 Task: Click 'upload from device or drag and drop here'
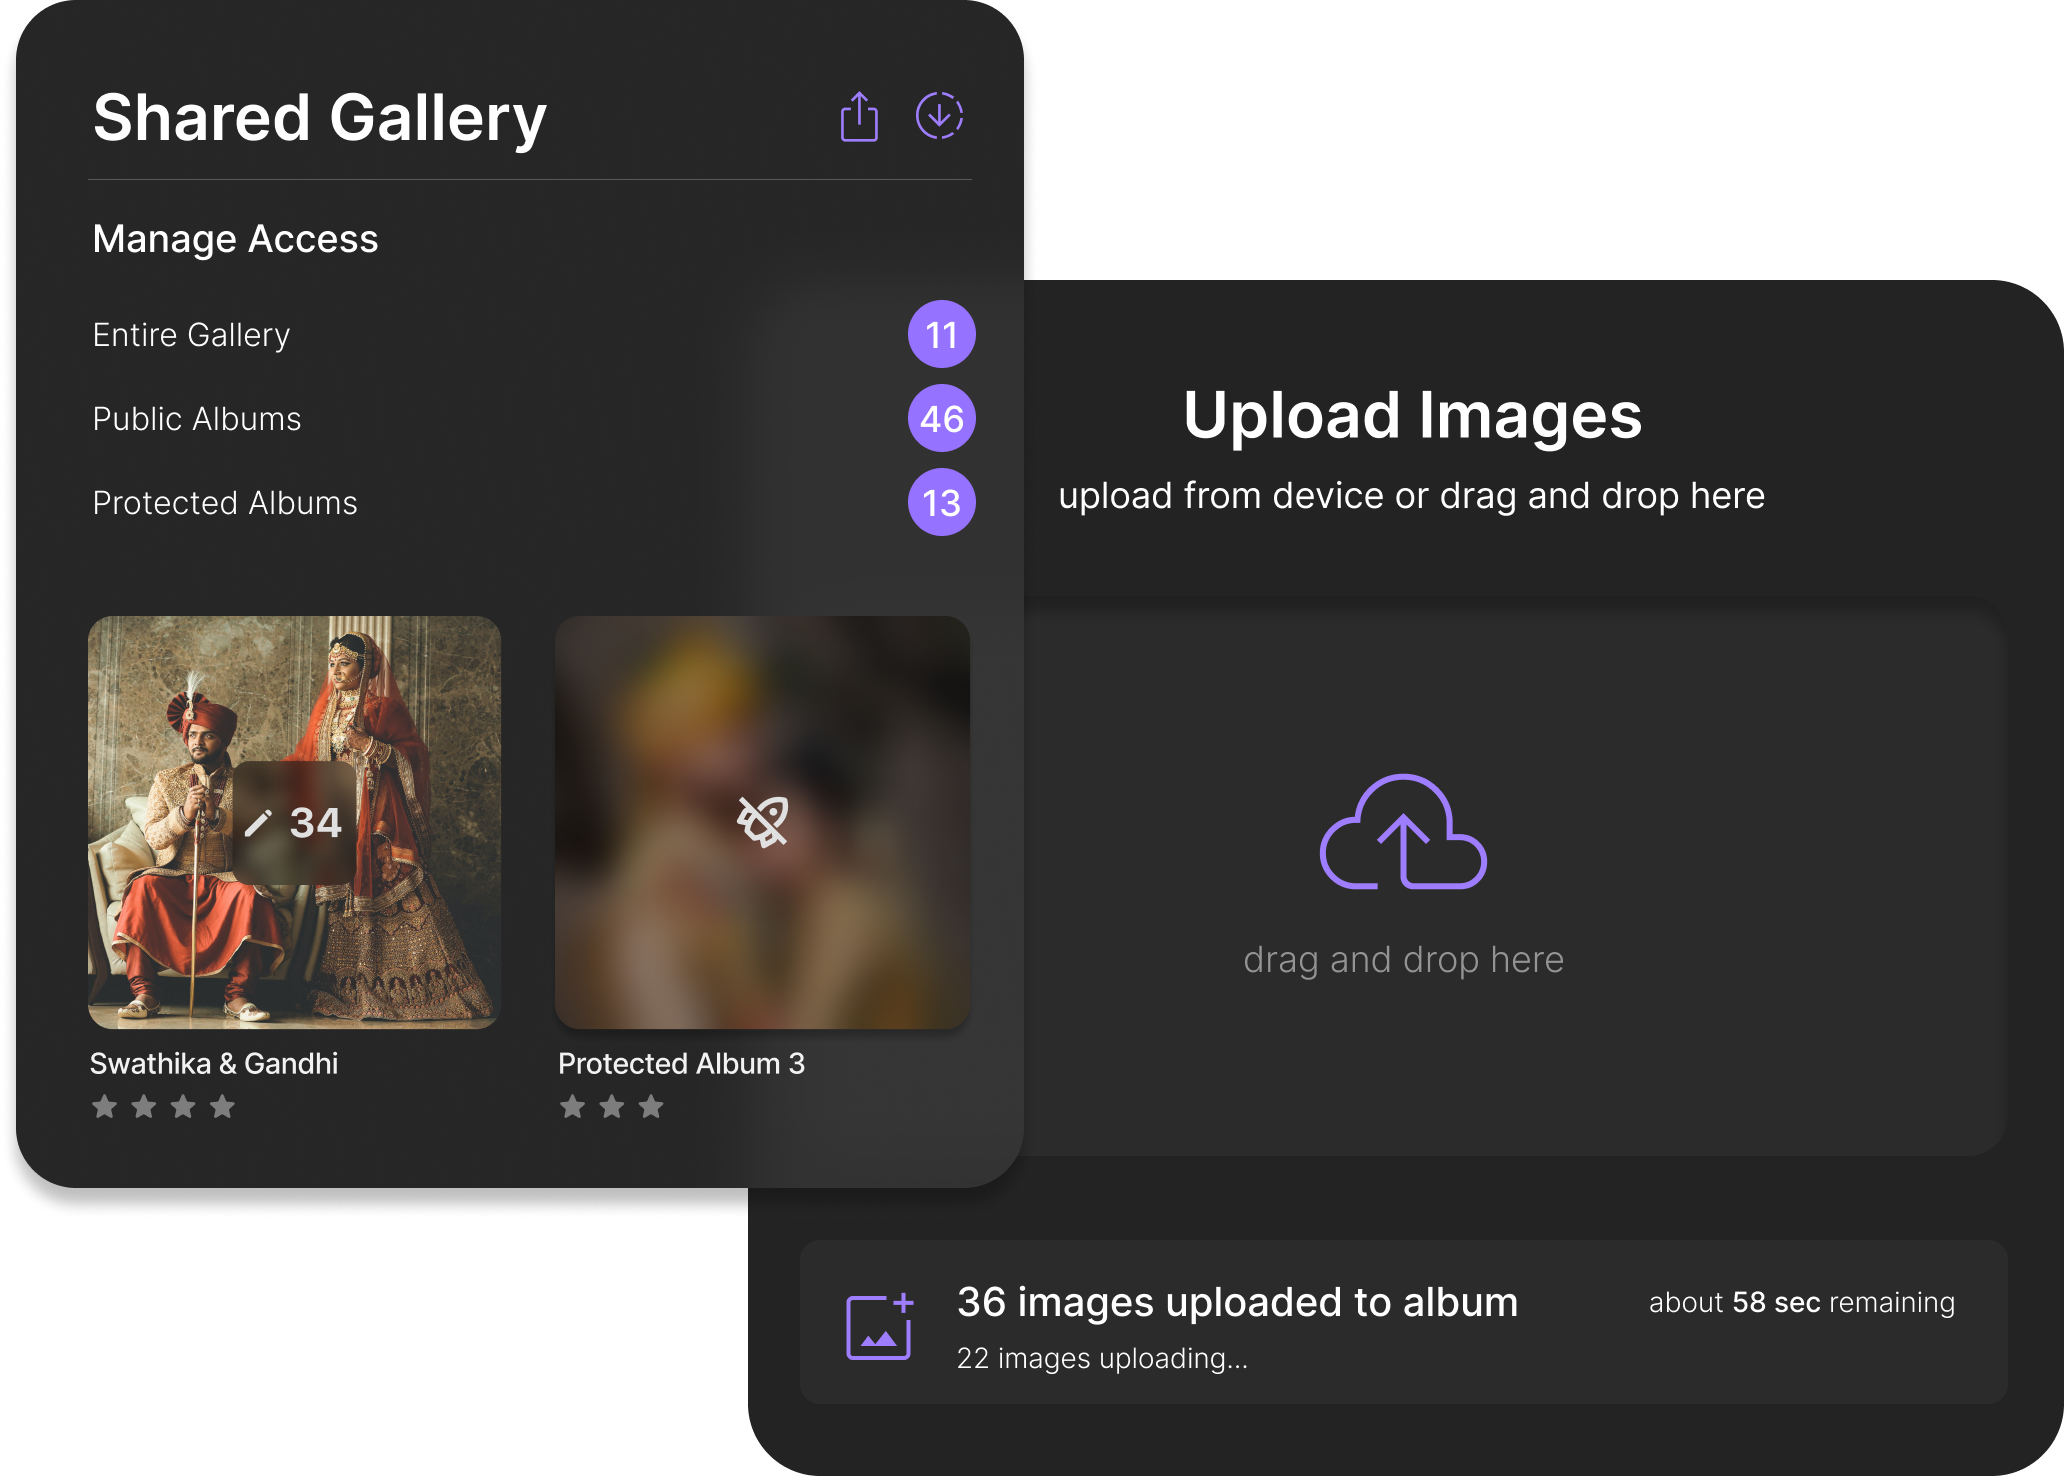[x=1412, y=496]
